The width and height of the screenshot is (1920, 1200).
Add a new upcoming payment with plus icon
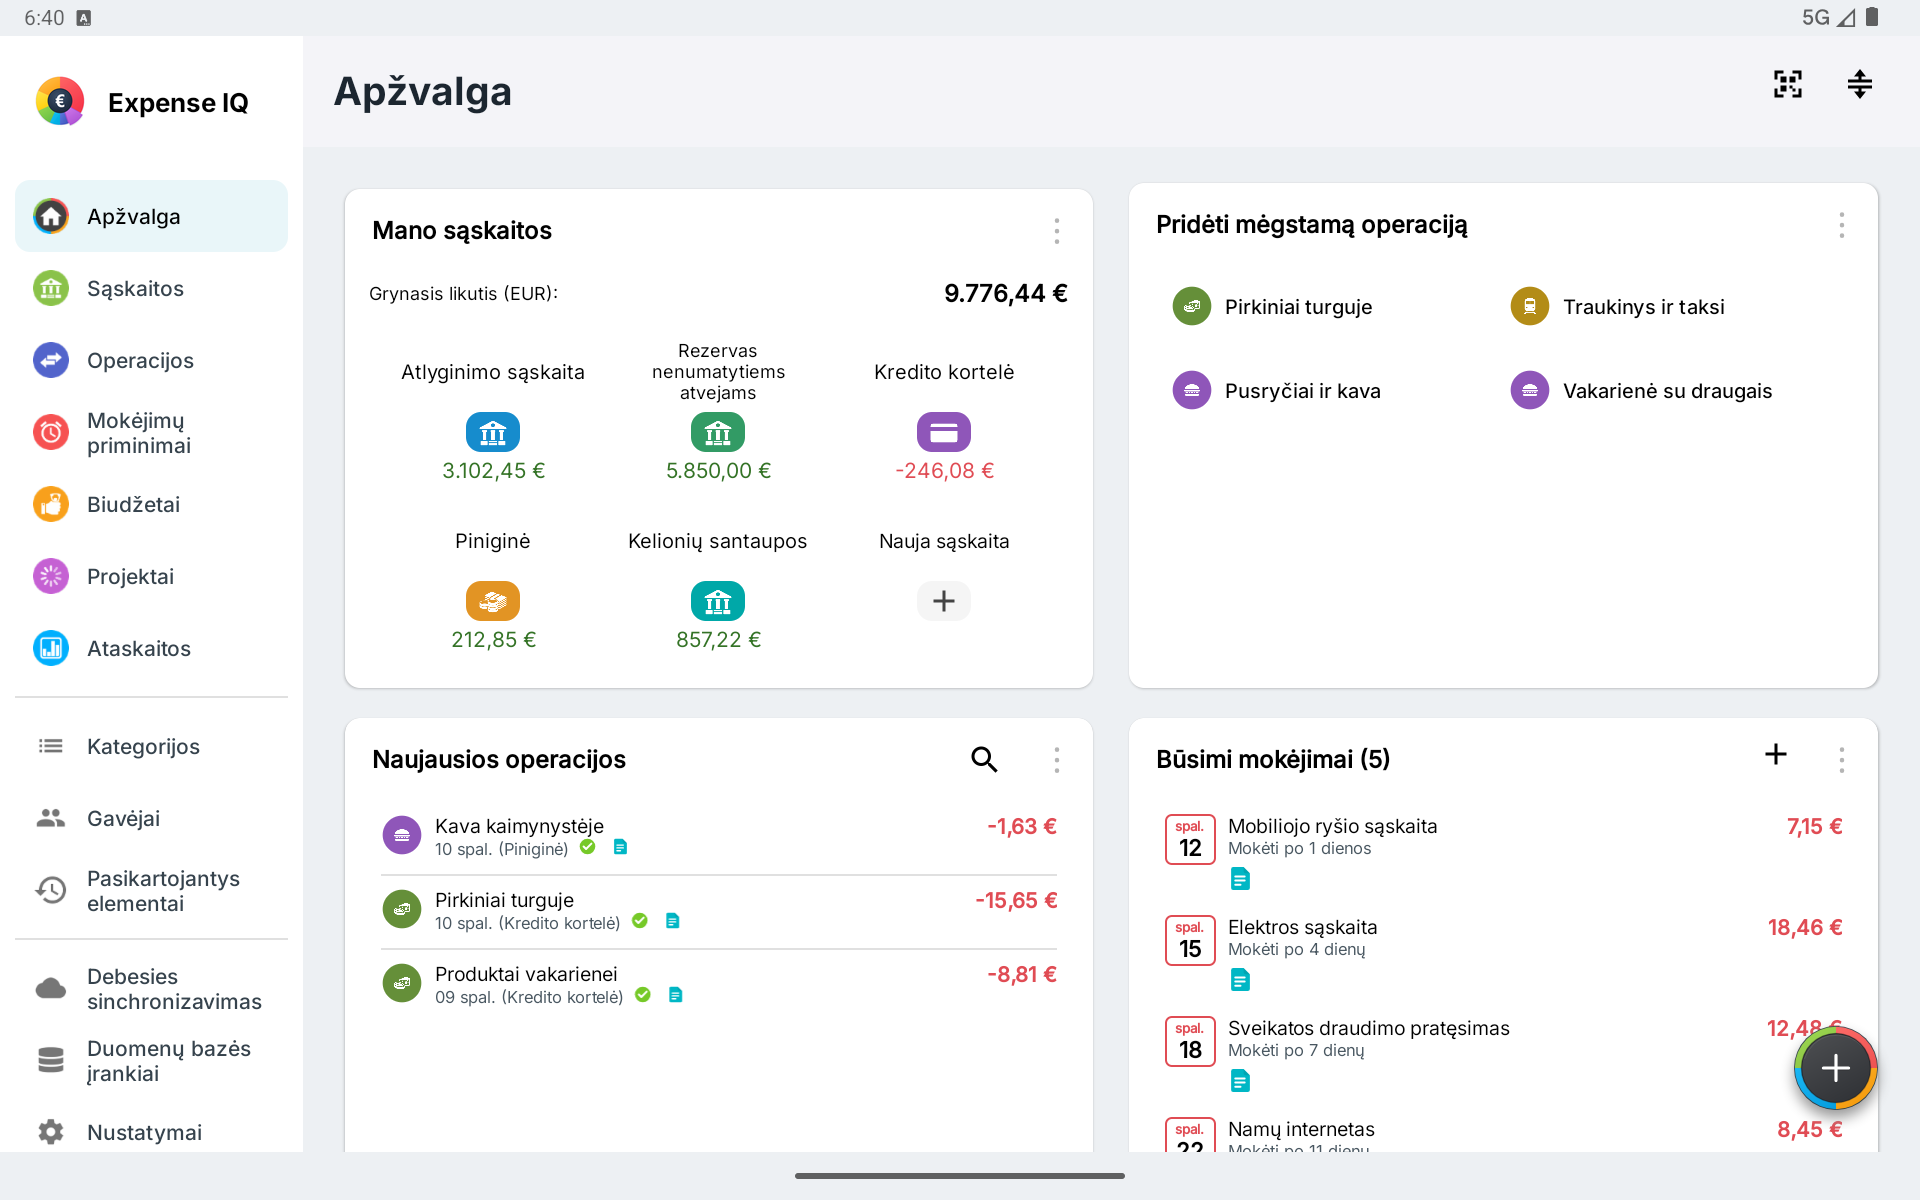click(x=1776, y=755)
